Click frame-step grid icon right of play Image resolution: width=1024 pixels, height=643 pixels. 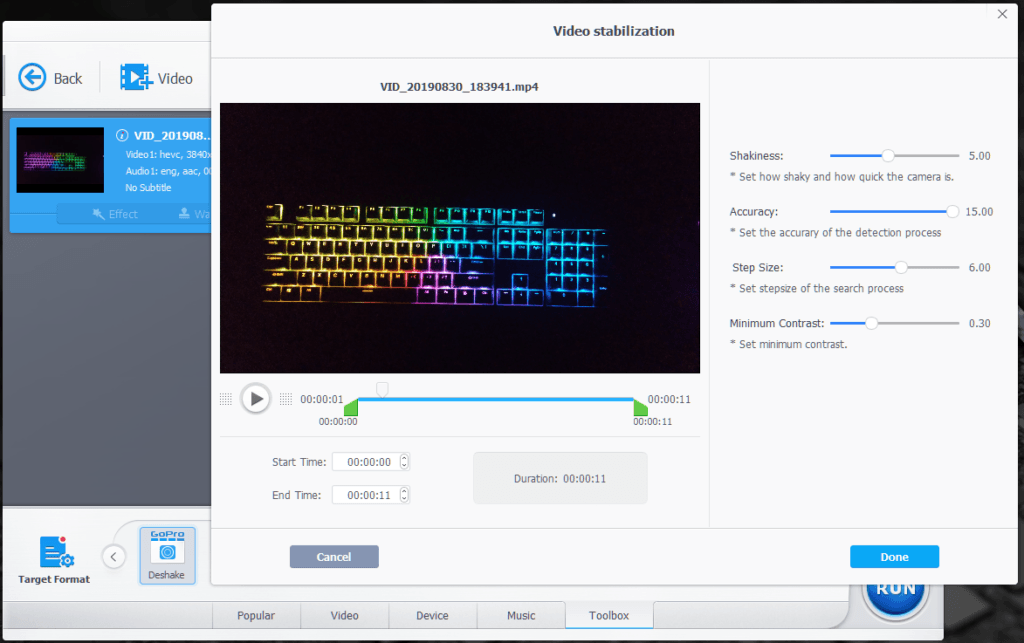coord(286,399)
